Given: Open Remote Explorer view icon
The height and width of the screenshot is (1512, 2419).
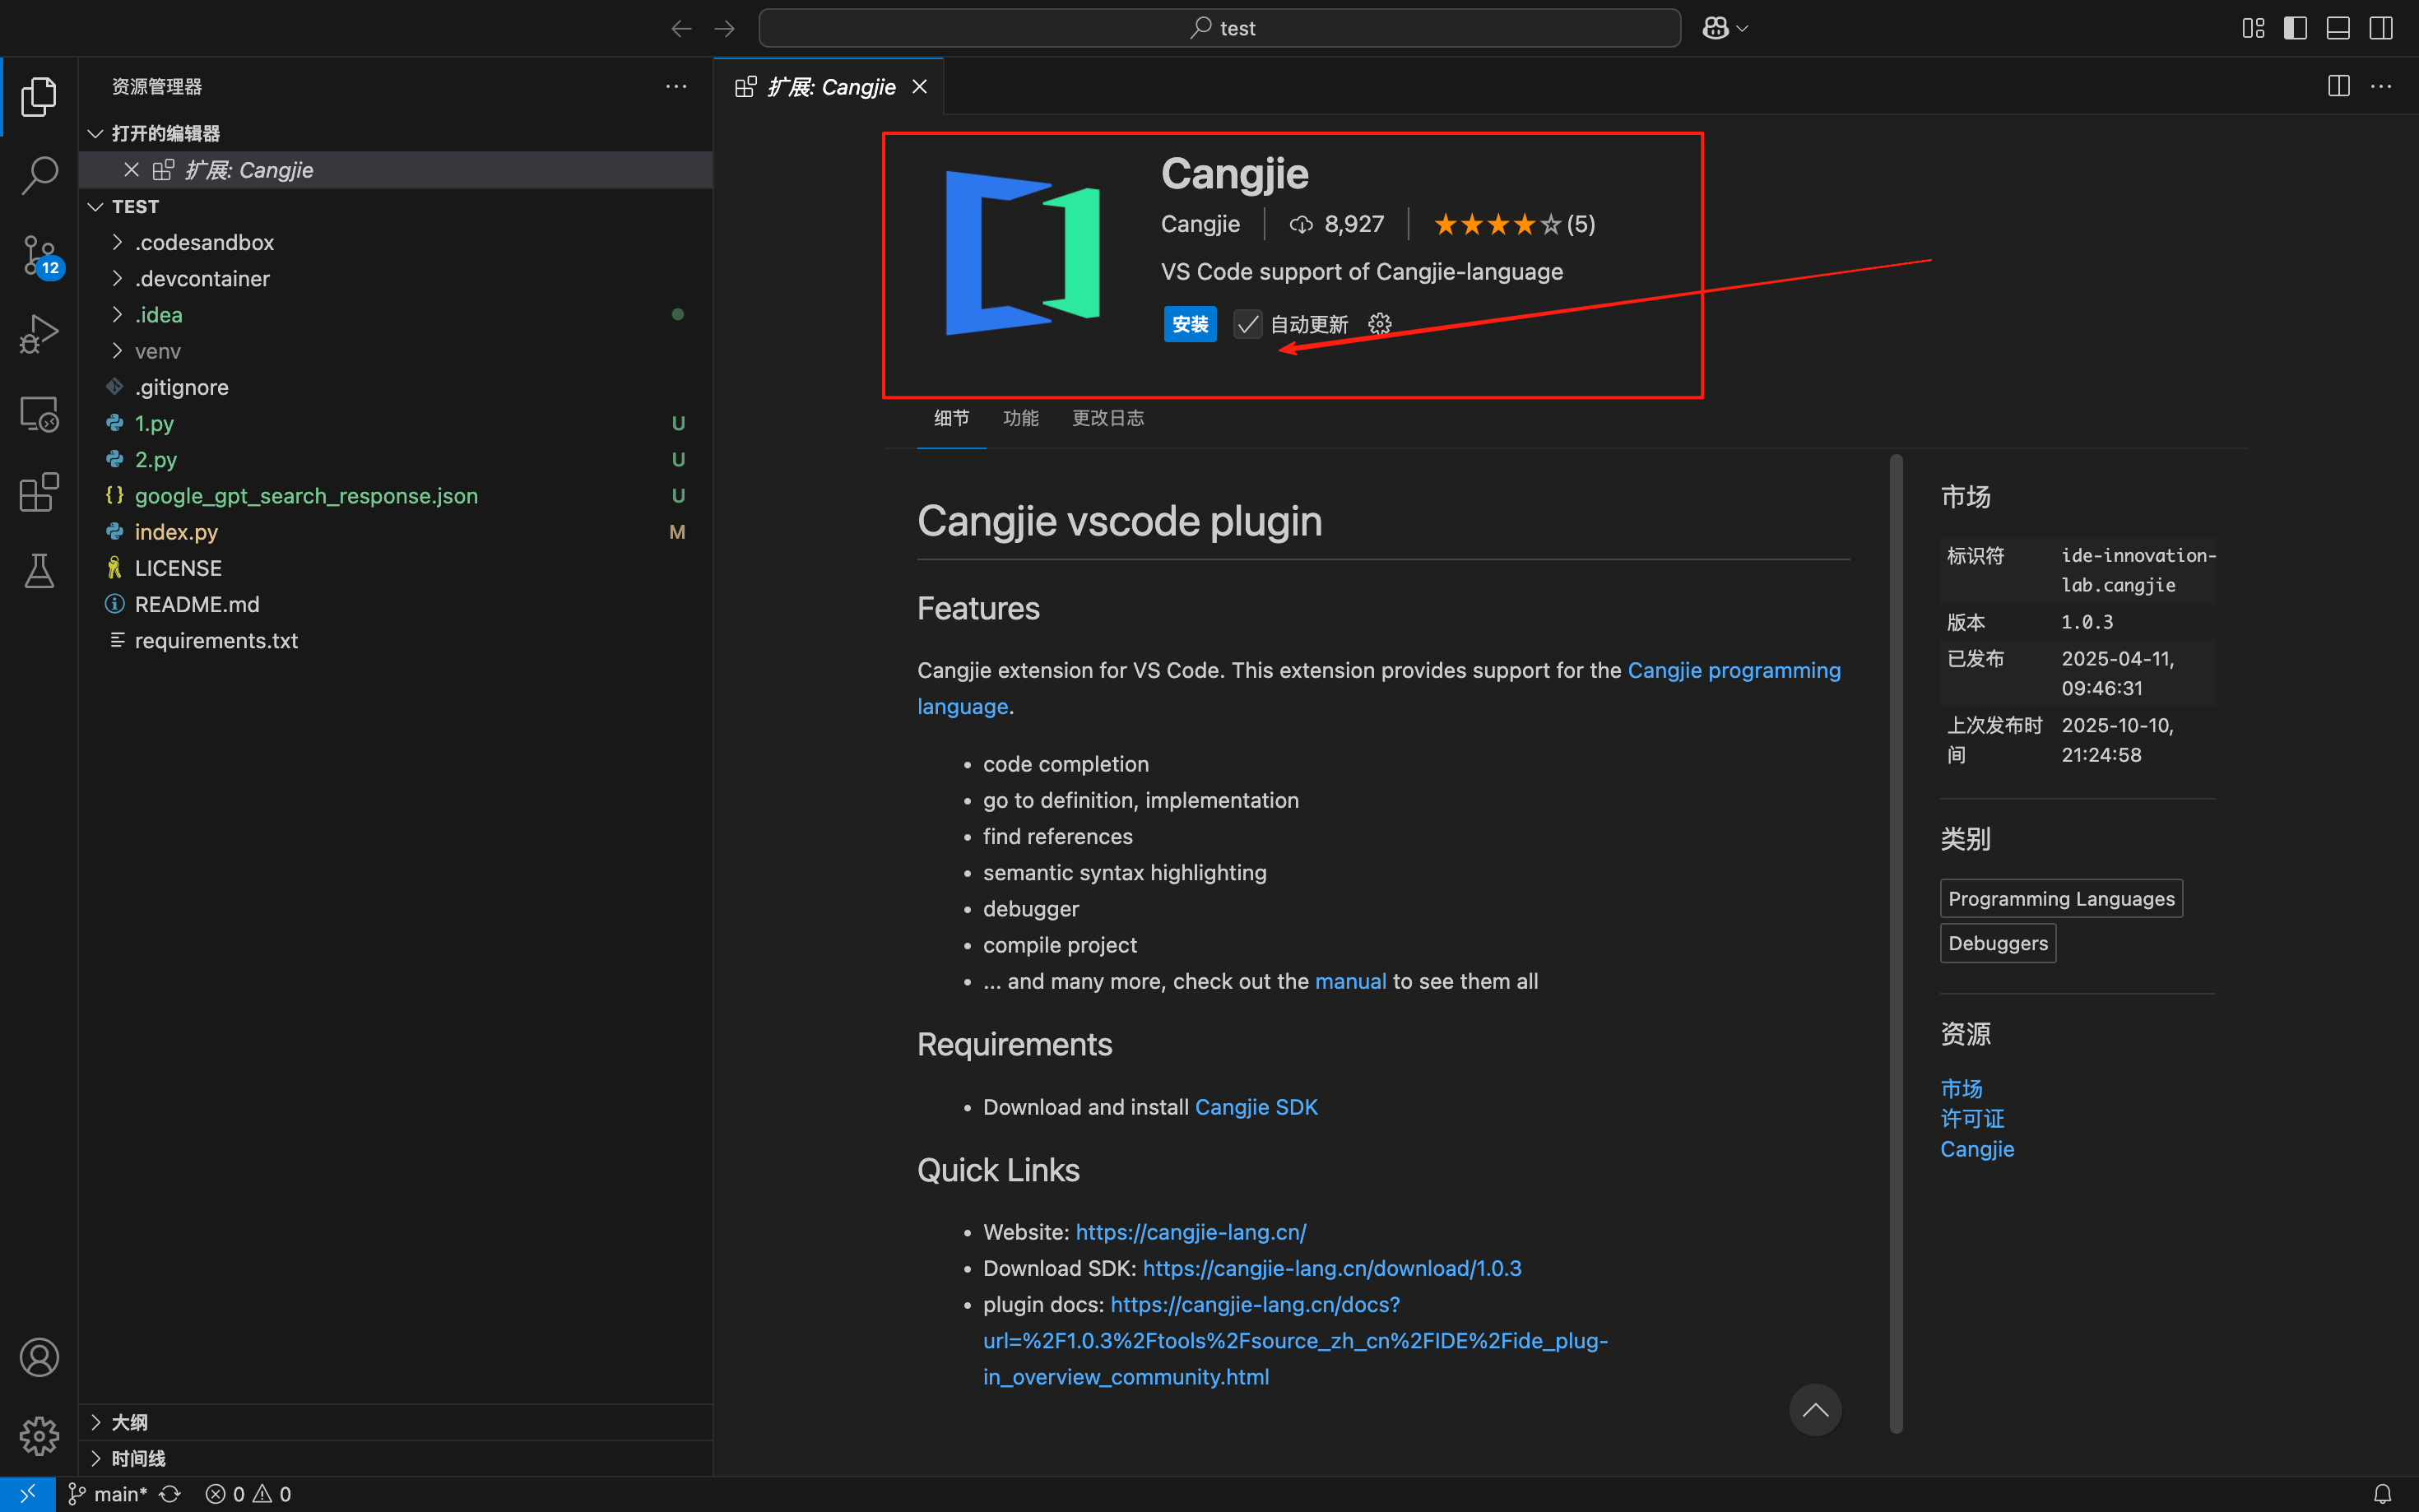Looking at the screenshot, I should (39, 413).
